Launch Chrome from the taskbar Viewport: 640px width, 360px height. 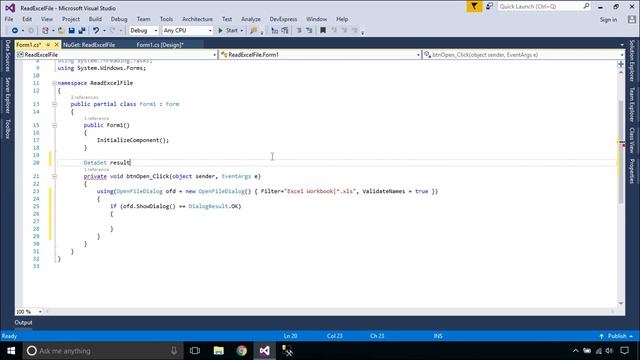click(242, 351)
